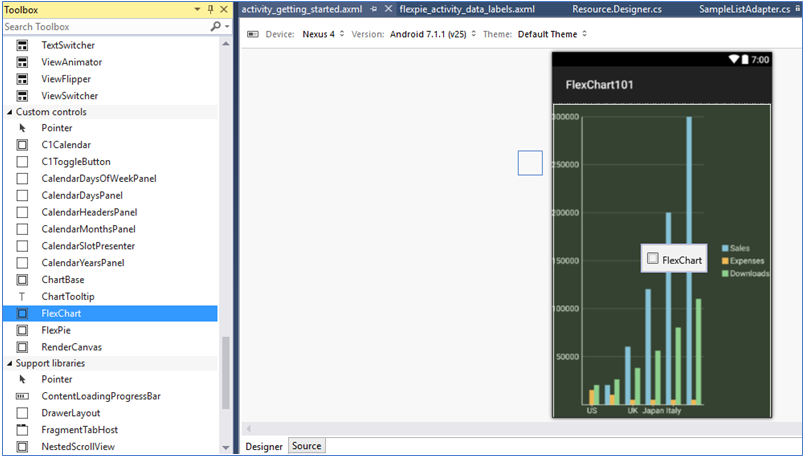Viewport: 805px width, 457px height.
Task: Collapse the Support libraries section
Action: 10,363
